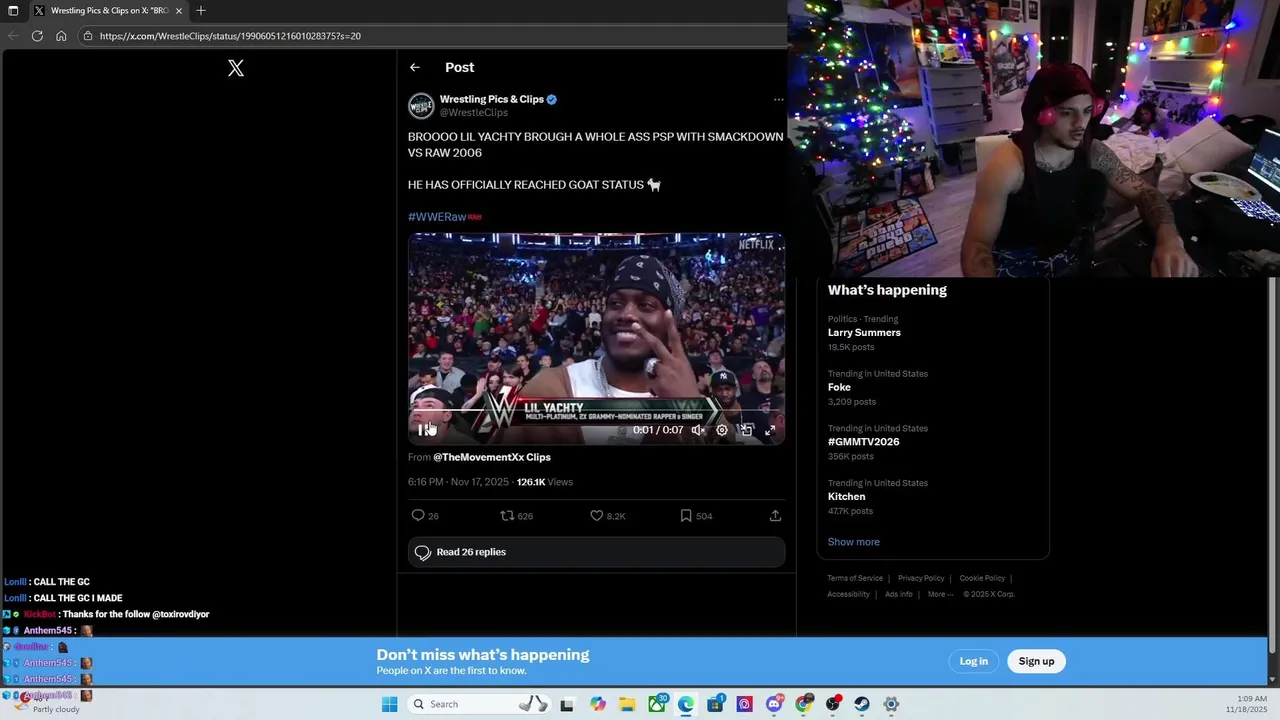Open the Larry Summers trending topic

coord(864,332)
